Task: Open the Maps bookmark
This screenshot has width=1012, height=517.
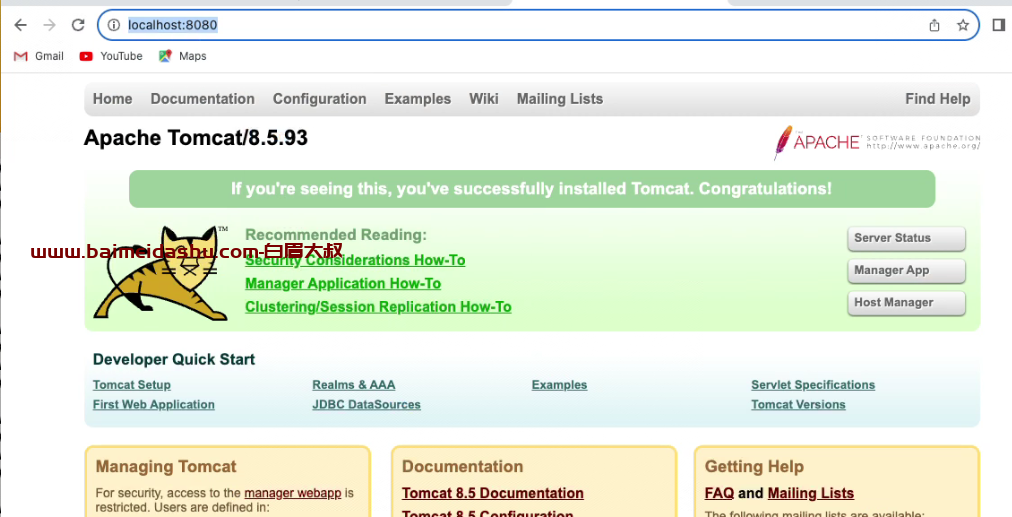Action: [x=183, y=56]
